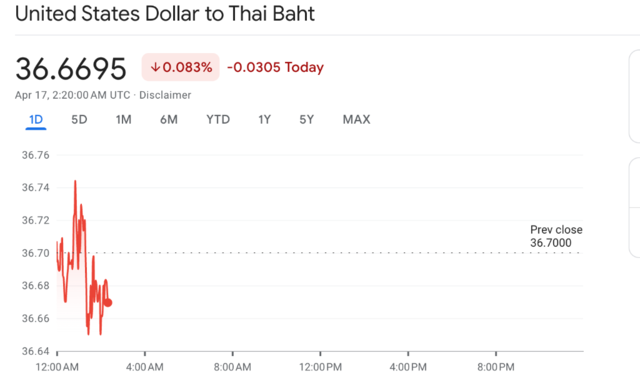Open the Disclaimer link
Viewport: 640px width, 386px height.
(x=165, y=95)
